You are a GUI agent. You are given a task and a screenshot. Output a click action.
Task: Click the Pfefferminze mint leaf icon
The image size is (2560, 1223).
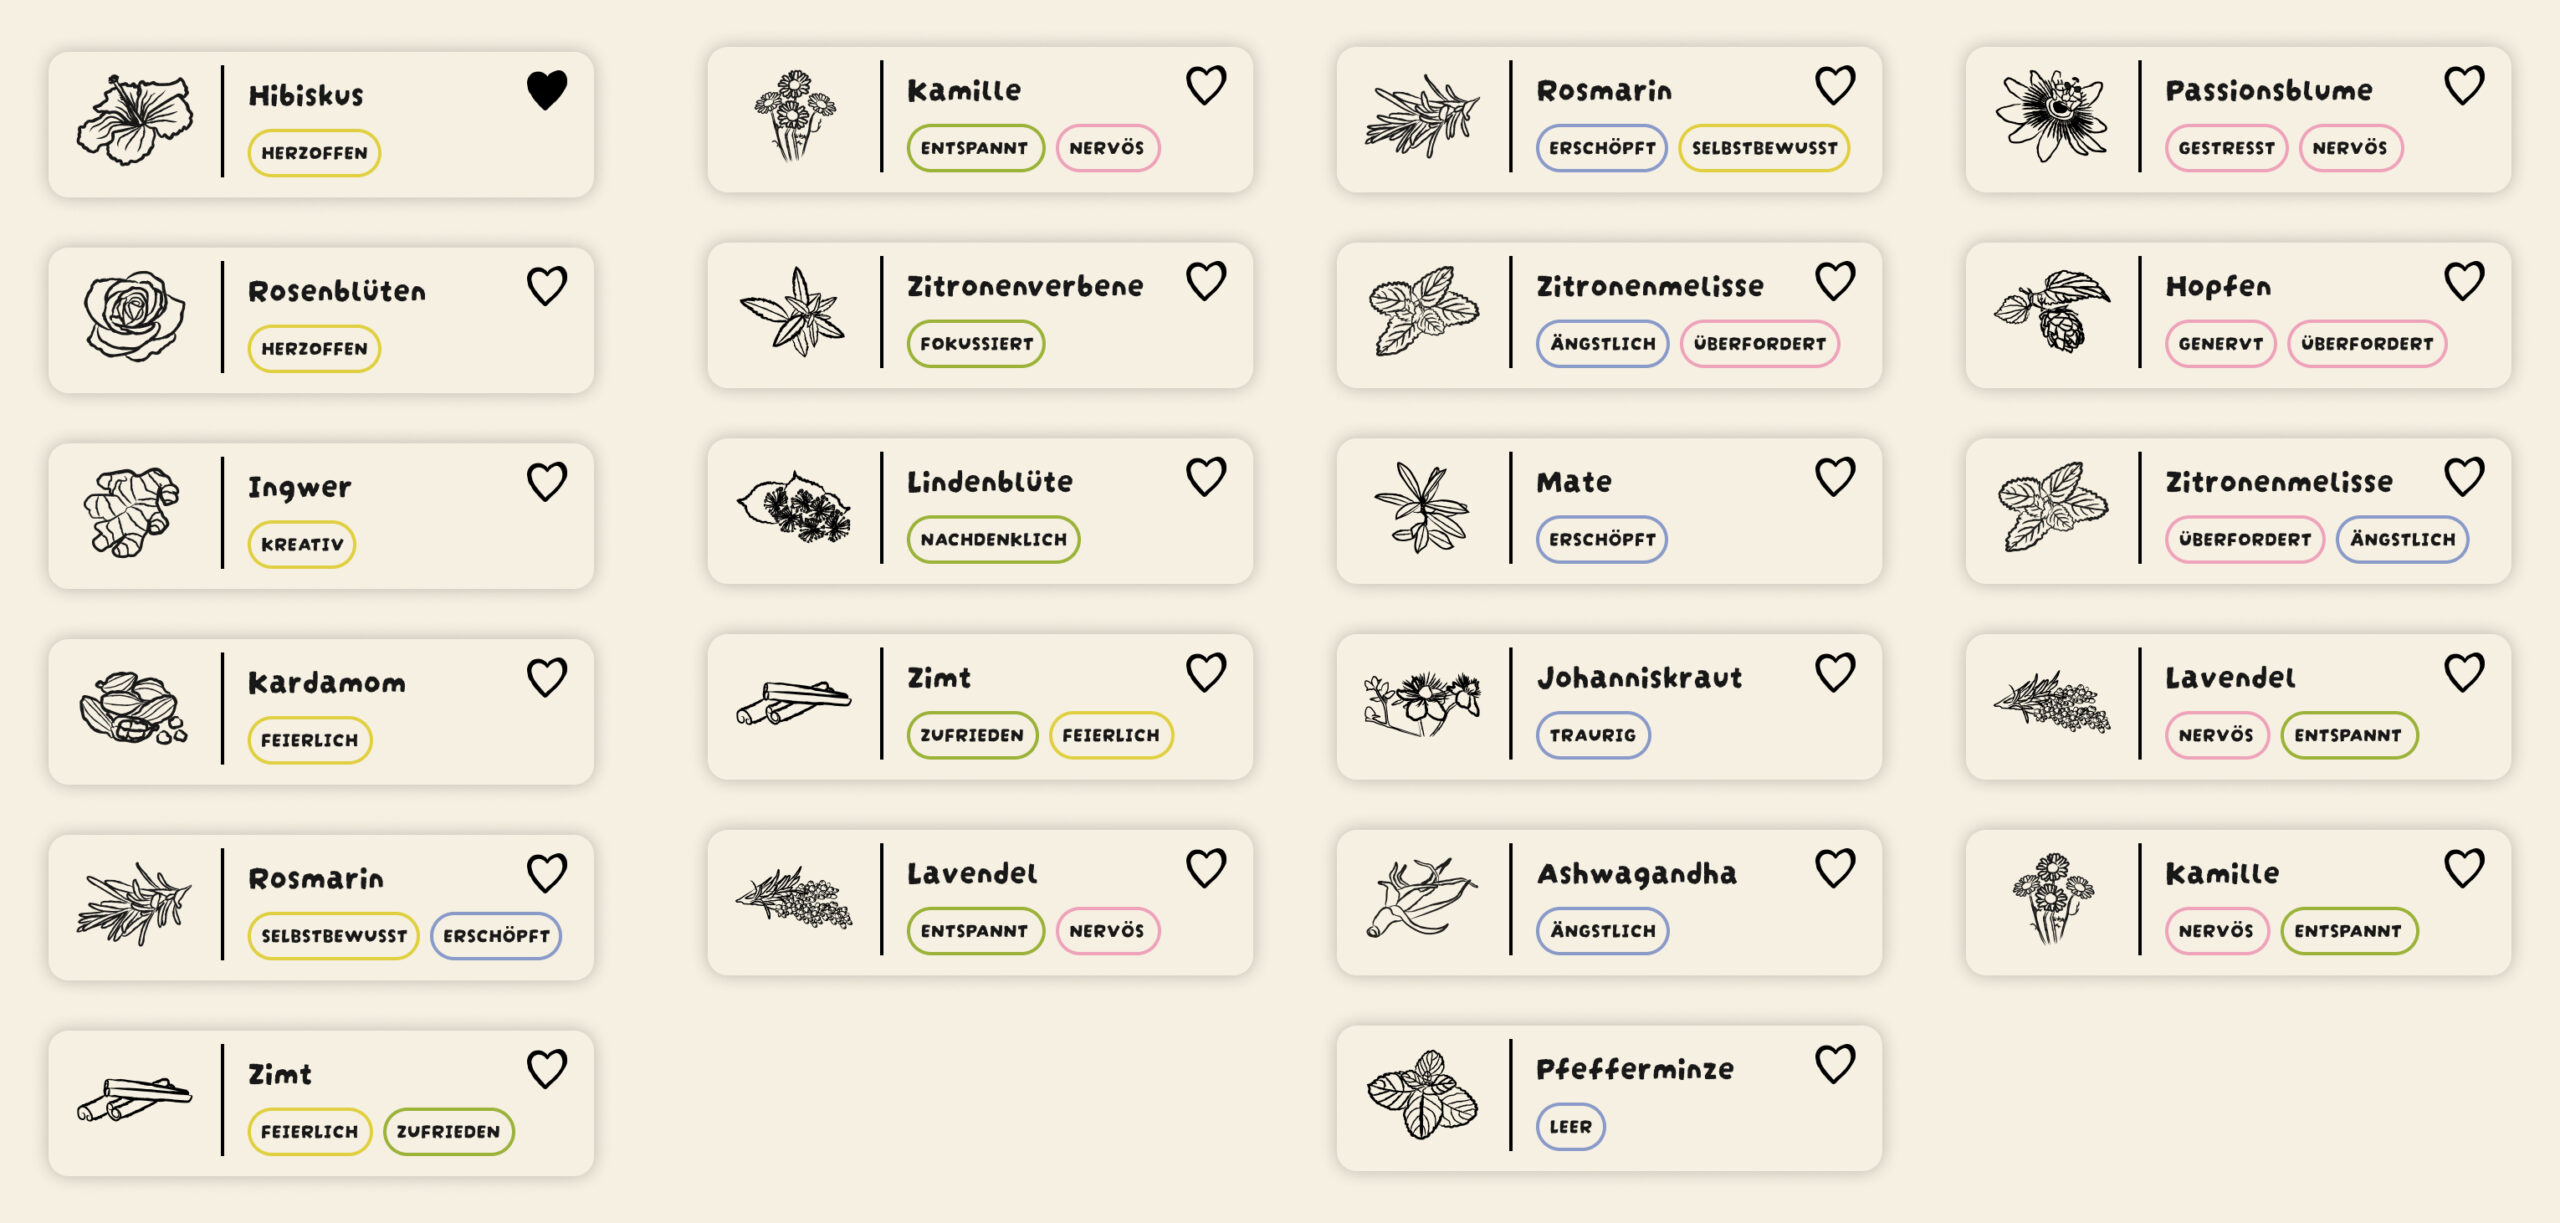click(1422, 1095)
